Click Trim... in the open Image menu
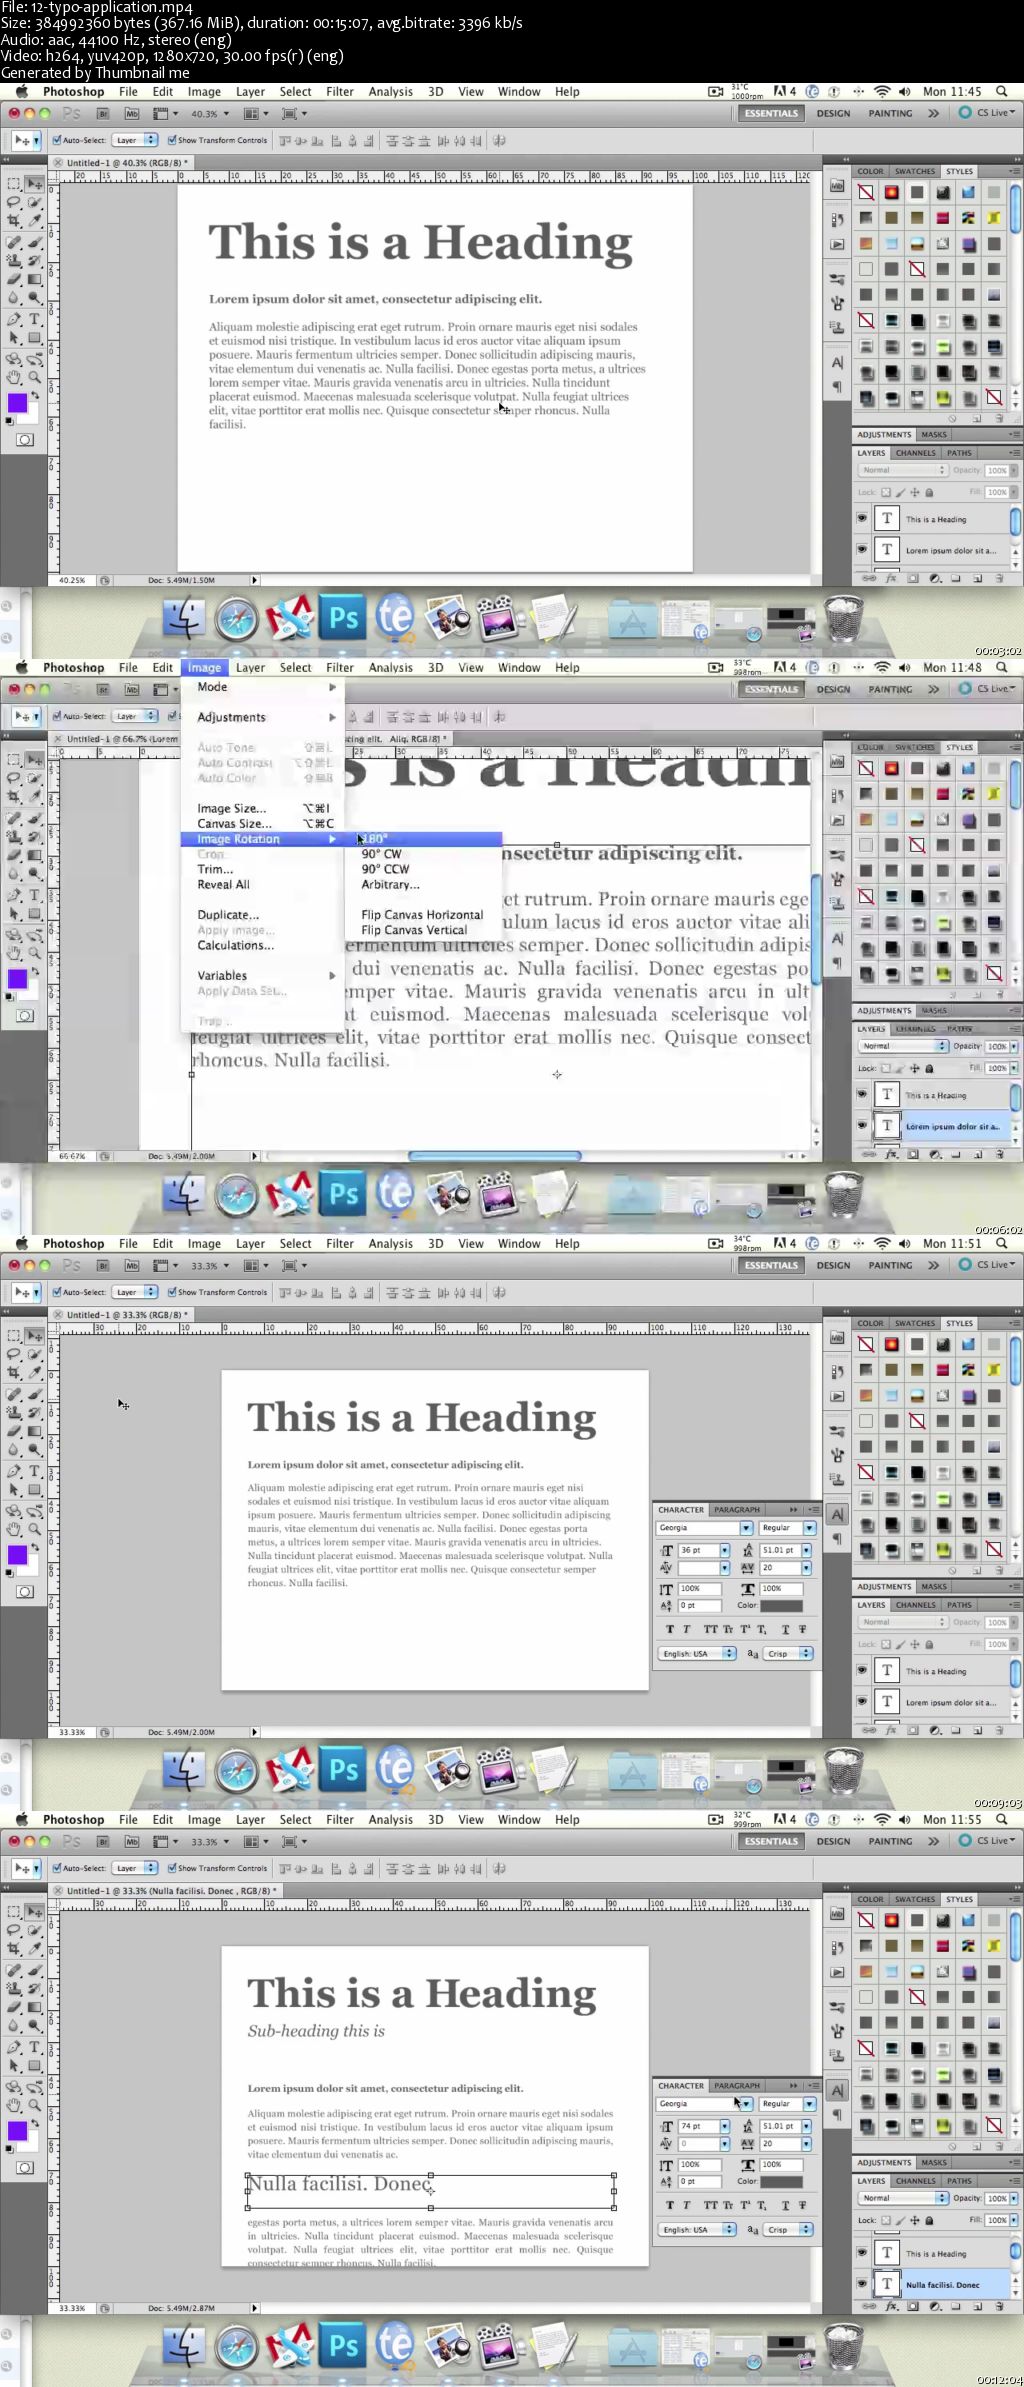The image size is (1024, 2387). [x=215, y=870]
